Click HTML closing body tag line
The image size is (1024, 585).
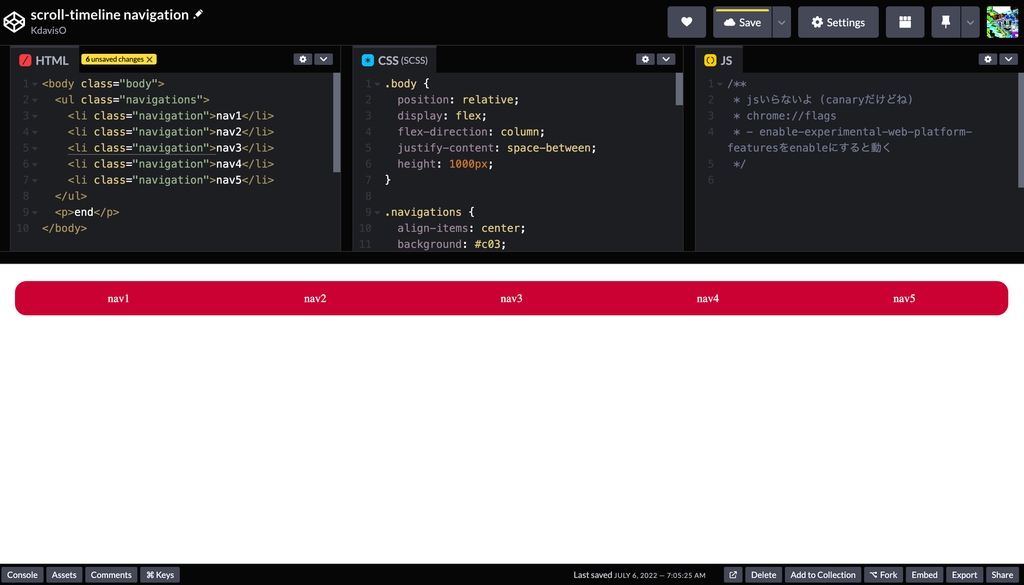point(64,229)
